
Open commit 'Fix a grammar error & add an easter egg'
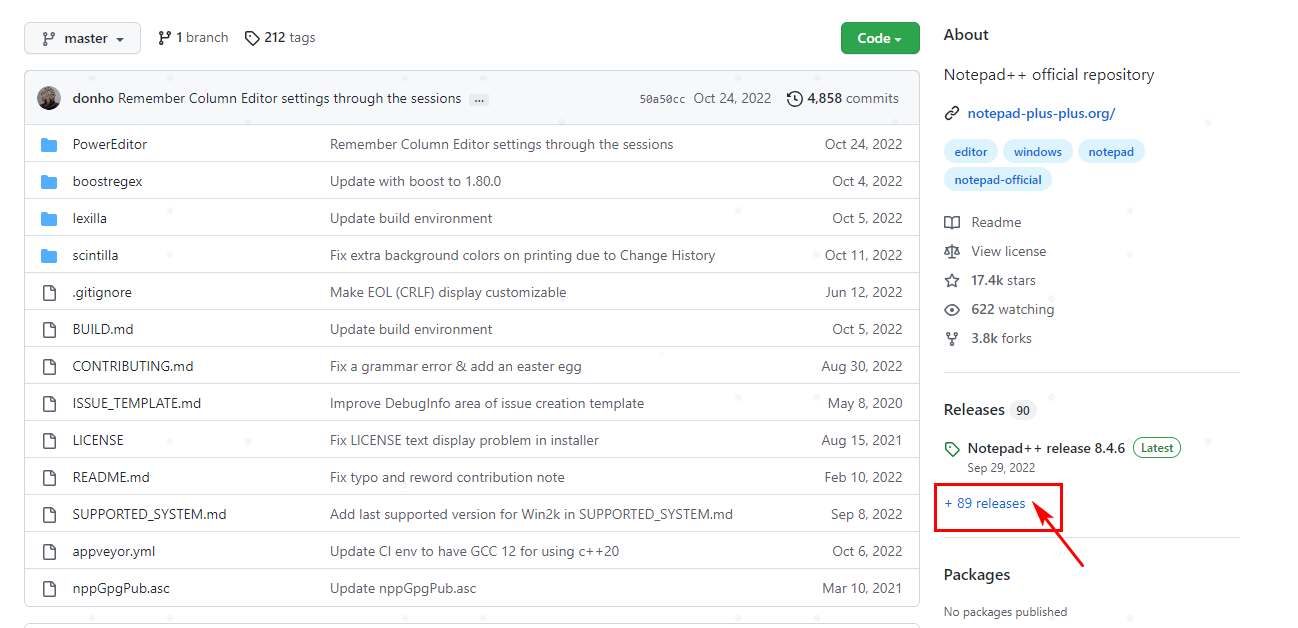point(455,367)
